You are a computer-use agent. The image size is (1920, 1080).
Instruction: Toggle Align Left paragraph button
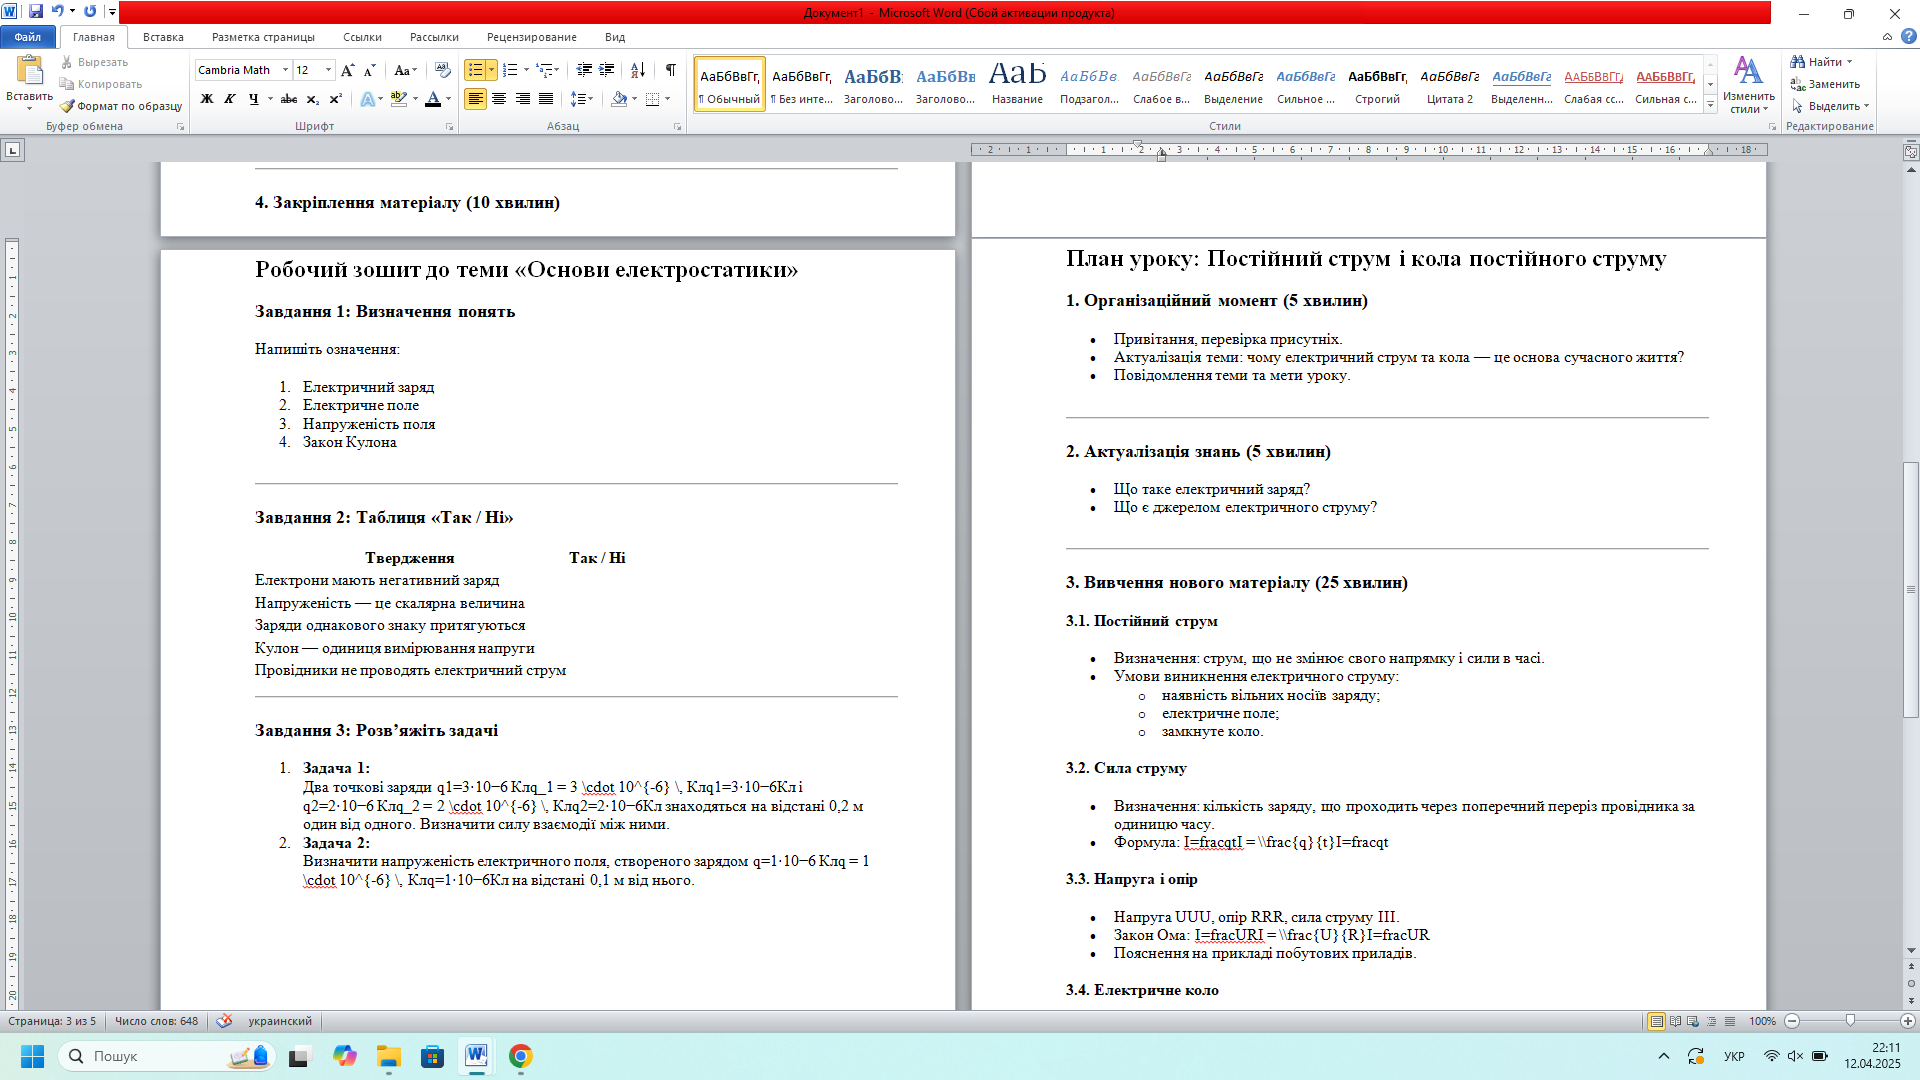[475, 99]
